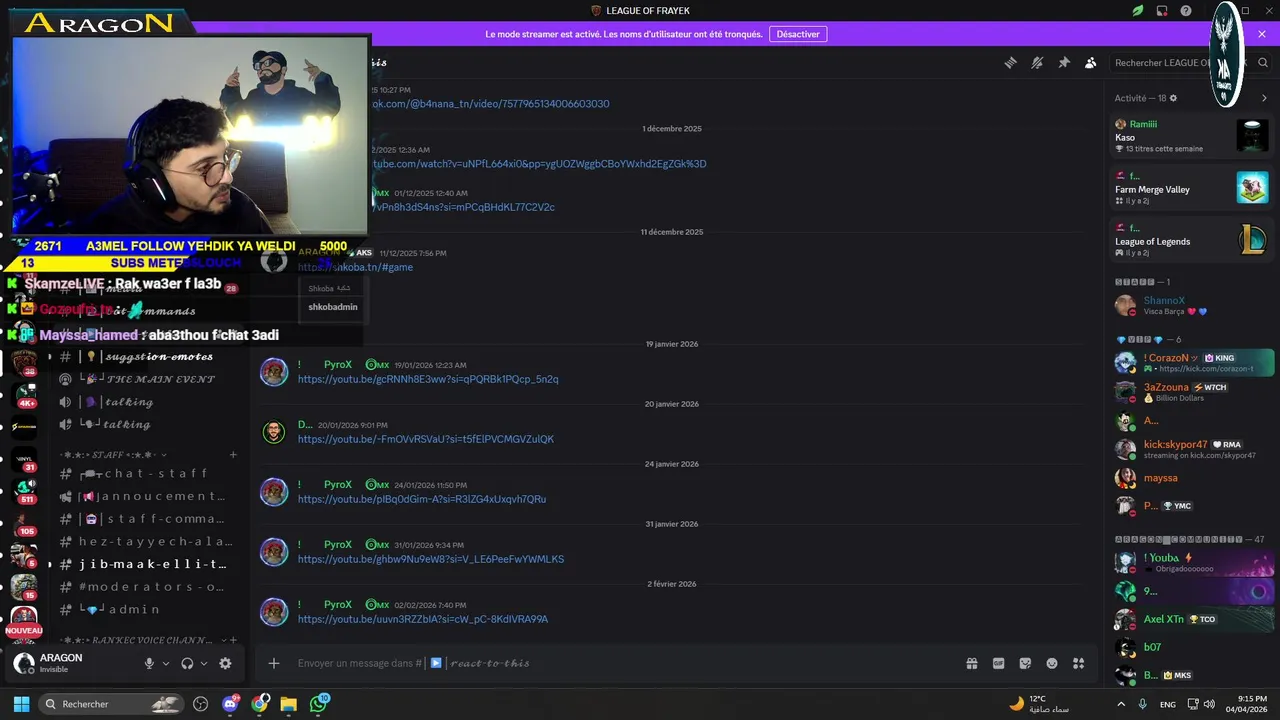The image size is (1280, 720).
Task: Open pinned messages pin icon
Action: pos(1064,62)
